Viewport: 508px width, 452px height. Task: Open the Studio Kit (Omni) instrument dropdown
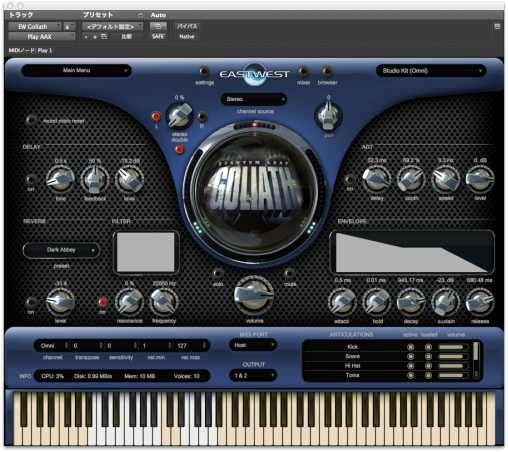[431, 71]
